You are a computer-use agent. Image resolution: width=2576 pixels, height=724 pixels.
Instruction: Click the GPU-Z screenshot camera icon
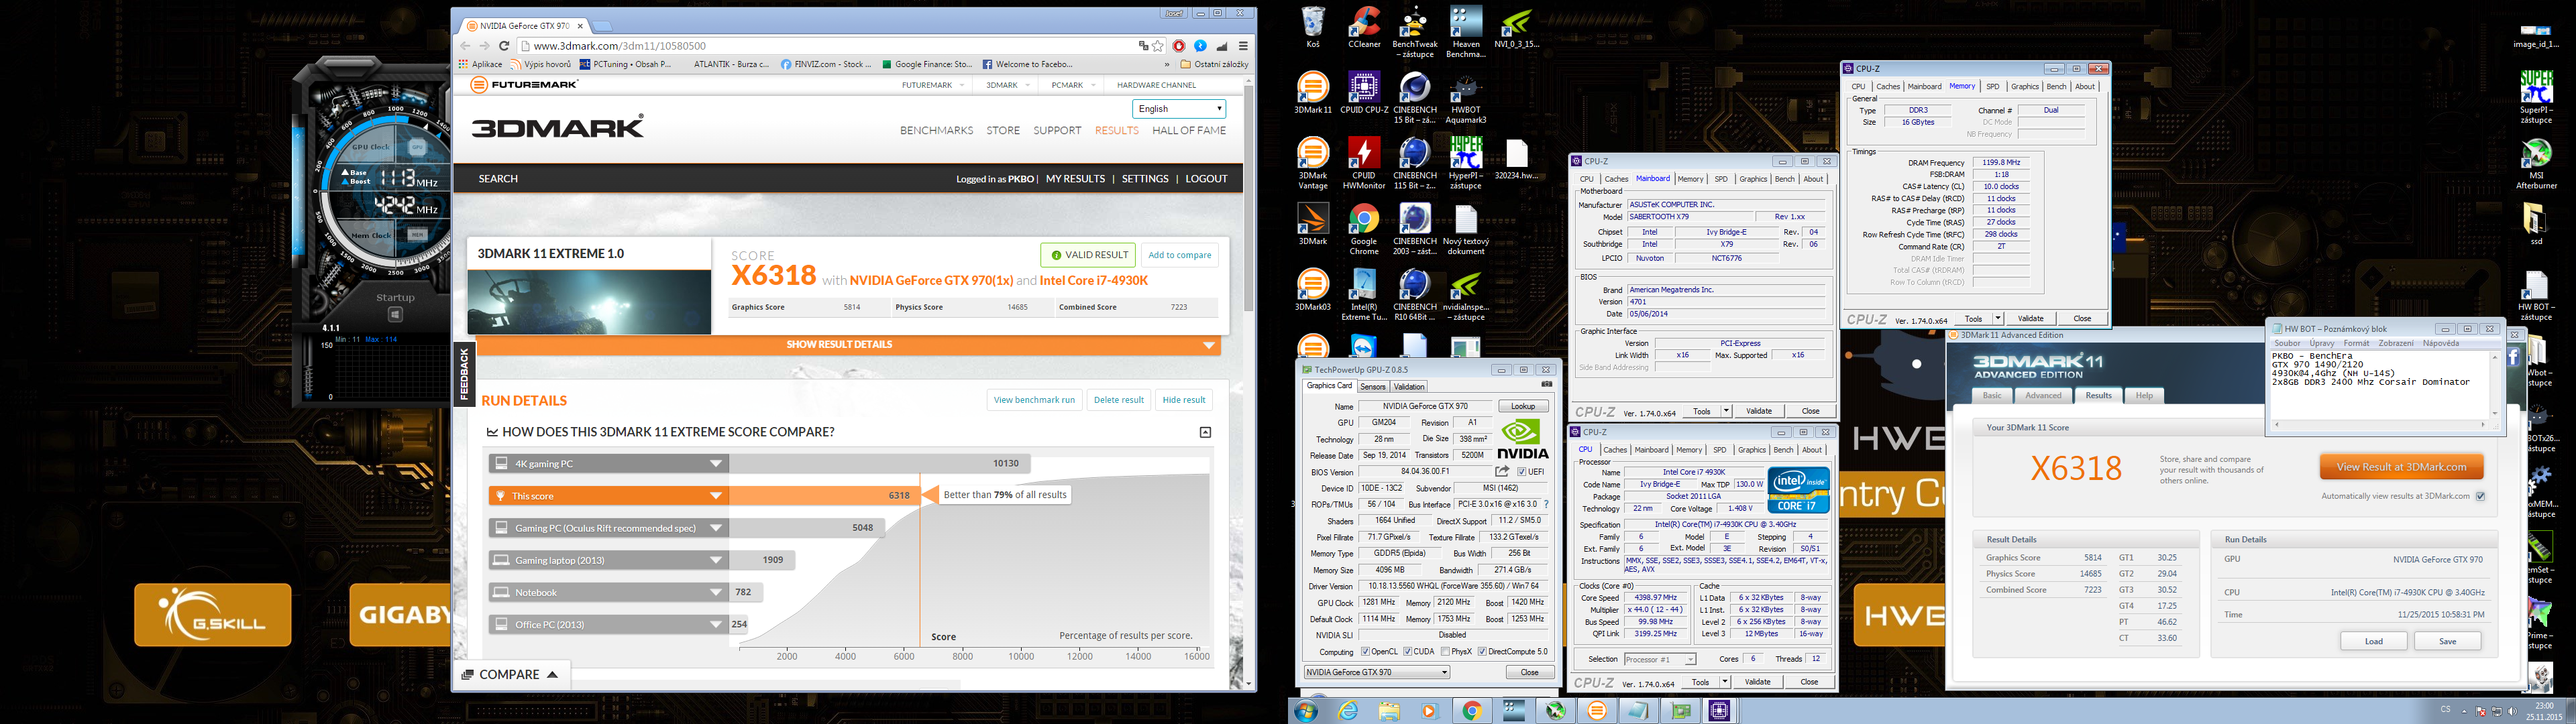[x=1546, y=384]
